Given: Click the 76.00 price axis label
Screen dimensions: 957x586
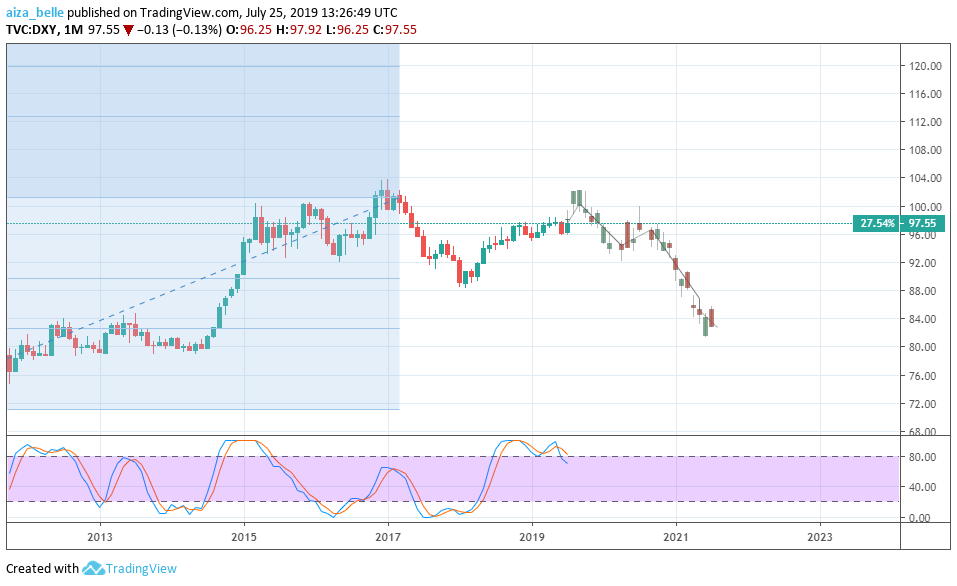Looking at the screenshot, I should point(923,376).
